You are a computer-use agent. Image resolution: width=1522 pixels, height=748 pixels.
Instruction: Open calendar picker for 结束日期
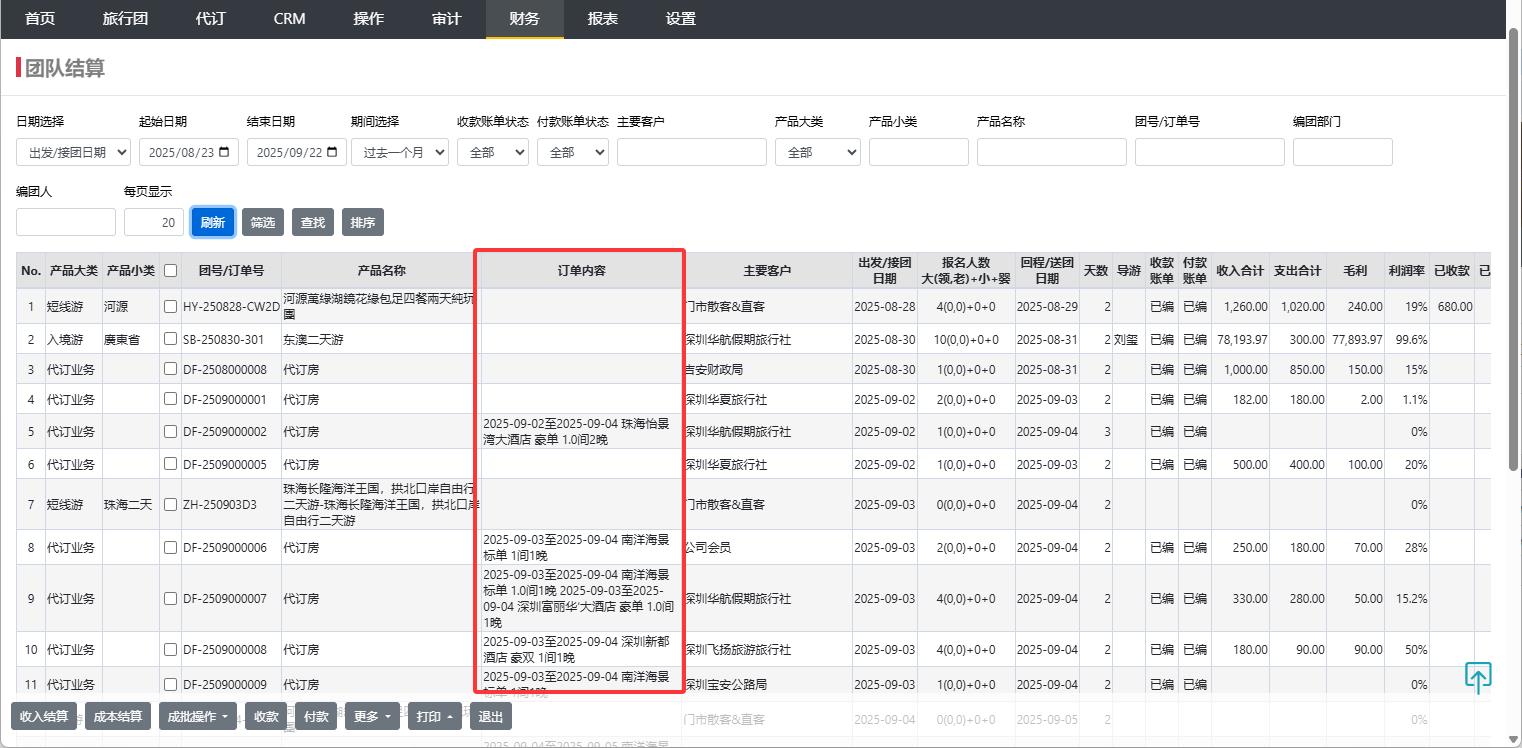point(331,152)
